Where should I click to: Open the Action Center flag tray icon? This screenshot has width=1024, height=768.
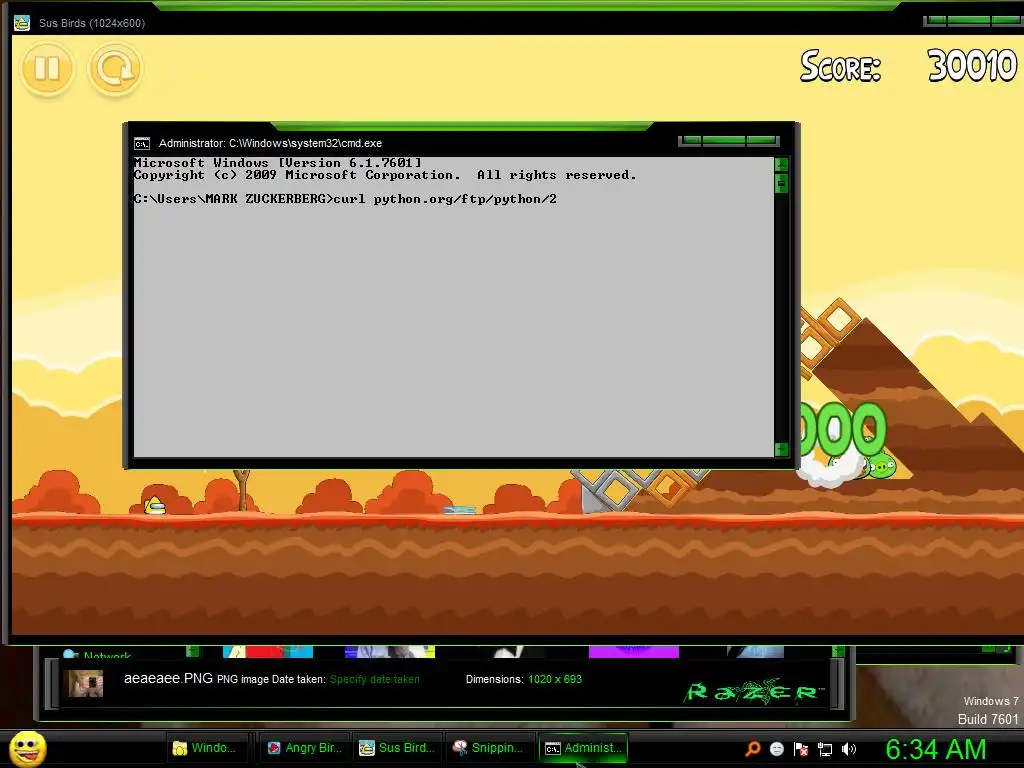(801, 749)
